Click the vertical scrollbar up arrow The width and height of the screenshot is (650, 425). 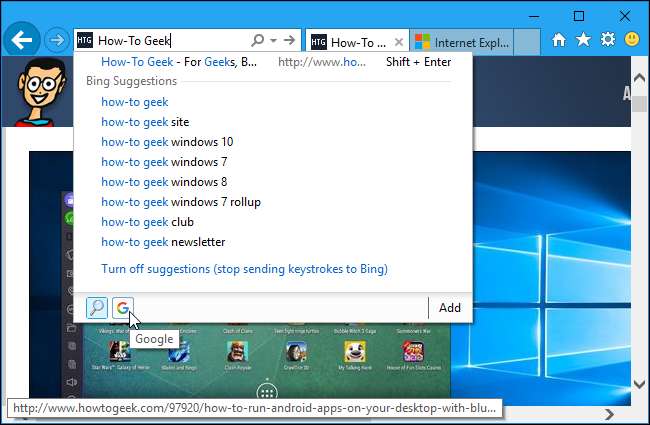click(639, 78)
